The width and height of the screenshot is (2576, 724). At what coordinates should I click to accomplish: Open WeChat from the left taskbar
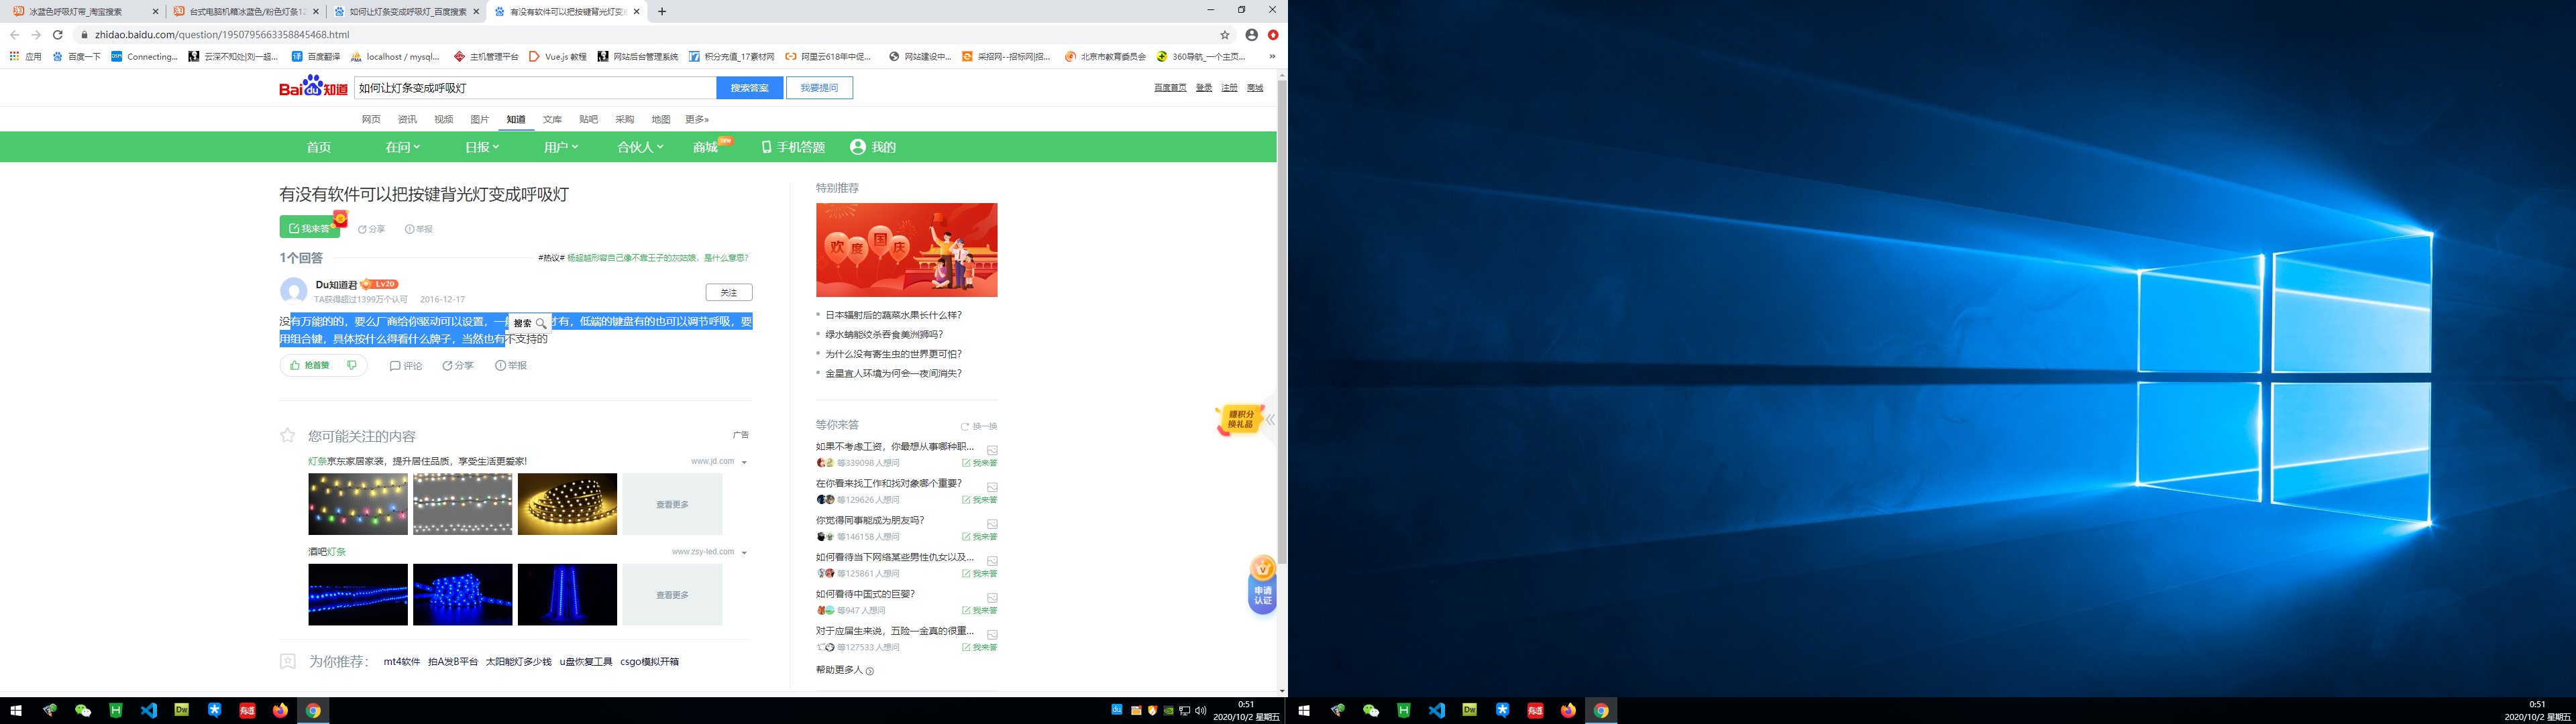(83, 710)
